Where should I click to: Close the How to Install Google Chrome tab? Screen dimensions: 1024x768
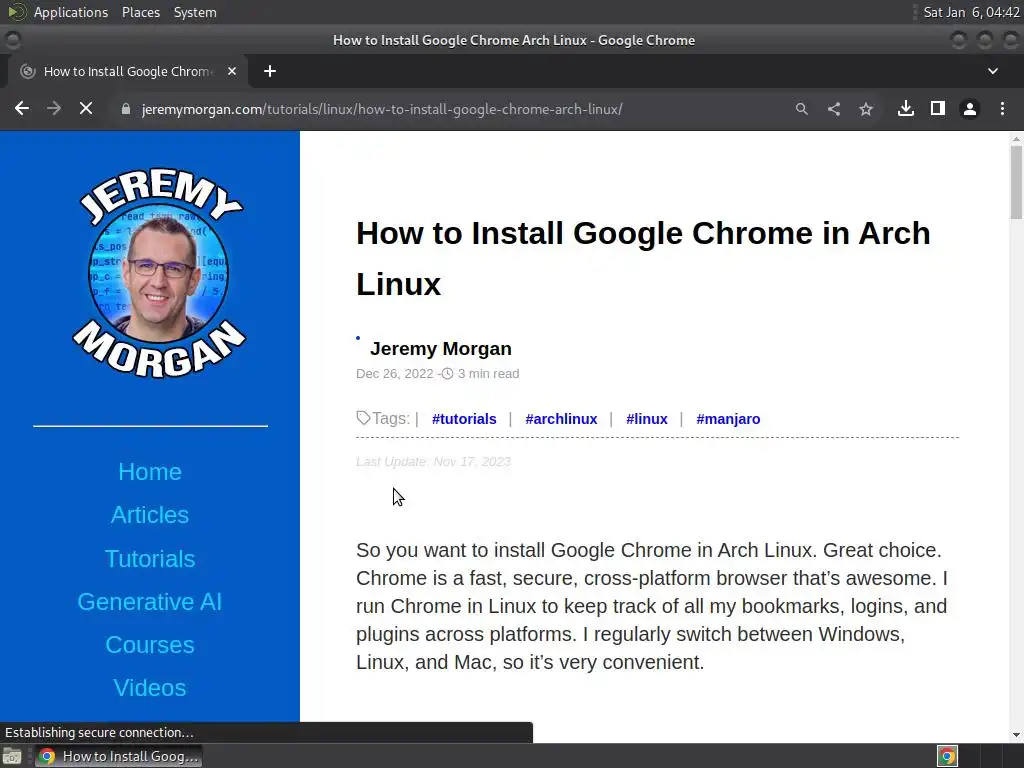point(232,71)
